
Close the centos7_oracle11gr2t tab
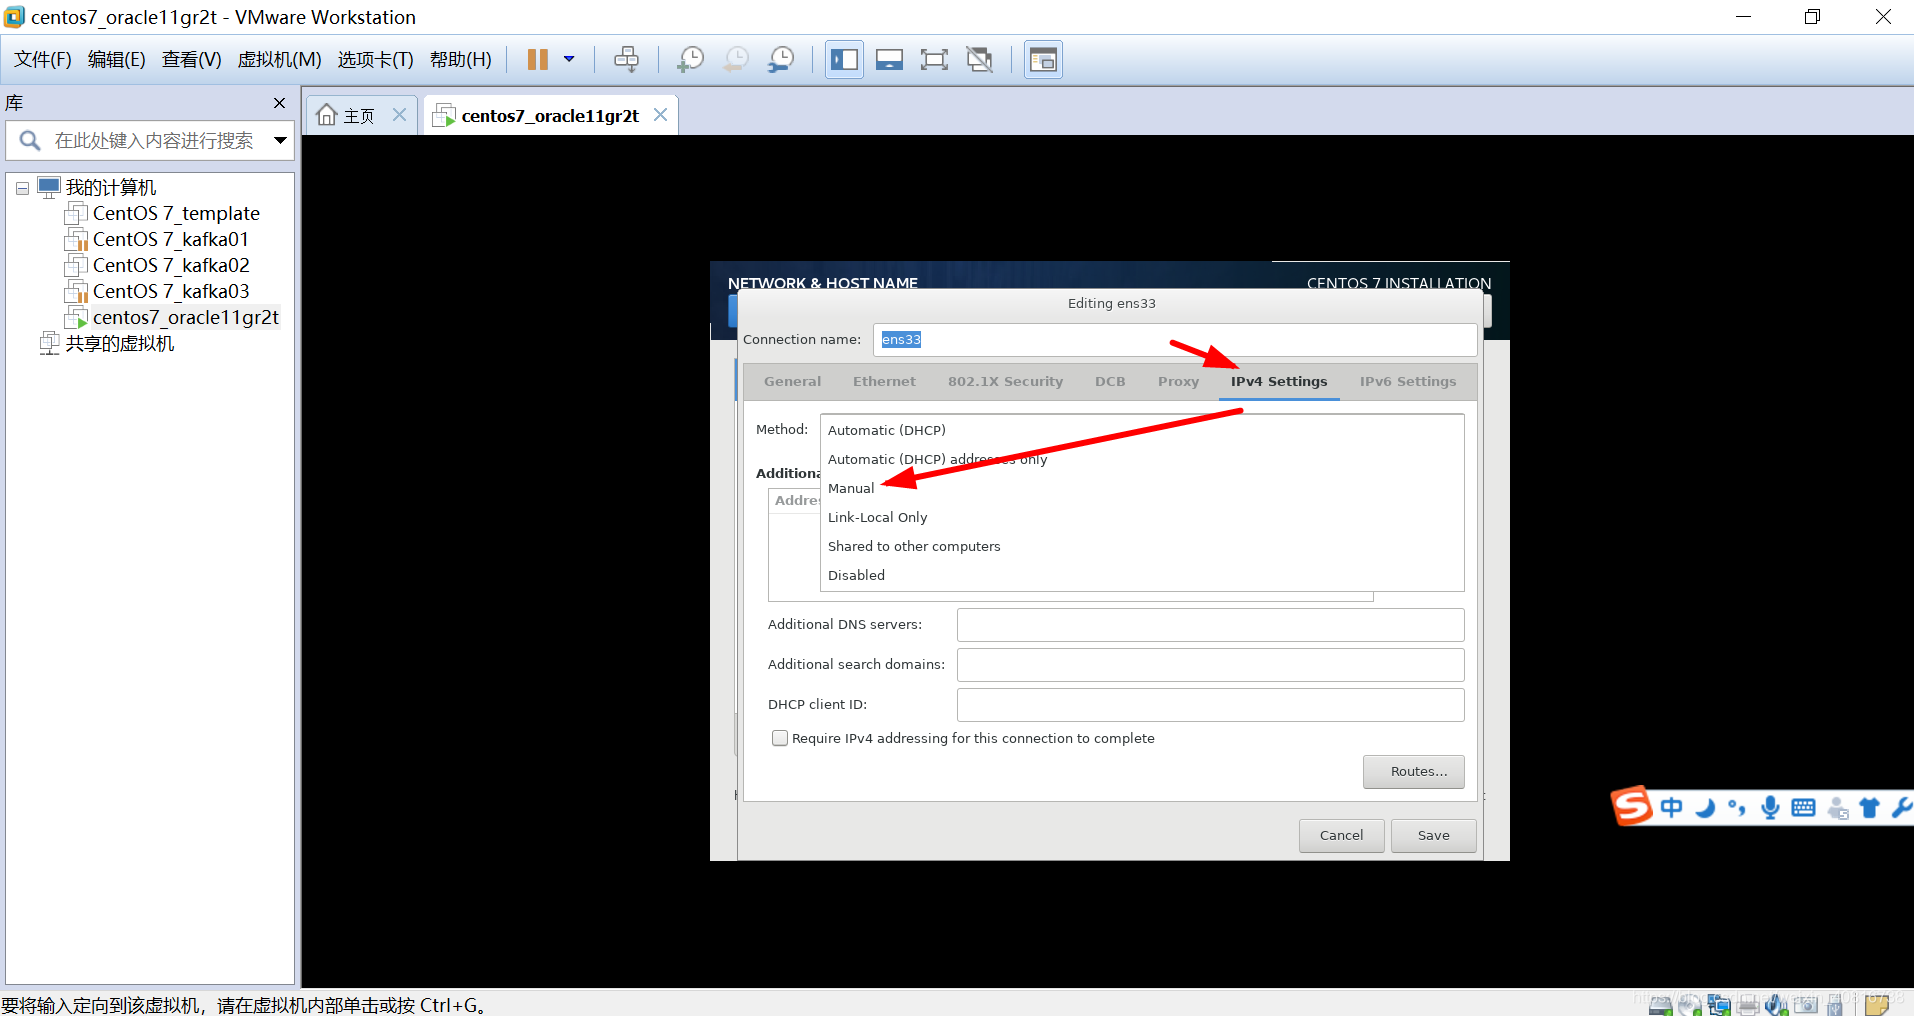660,115
